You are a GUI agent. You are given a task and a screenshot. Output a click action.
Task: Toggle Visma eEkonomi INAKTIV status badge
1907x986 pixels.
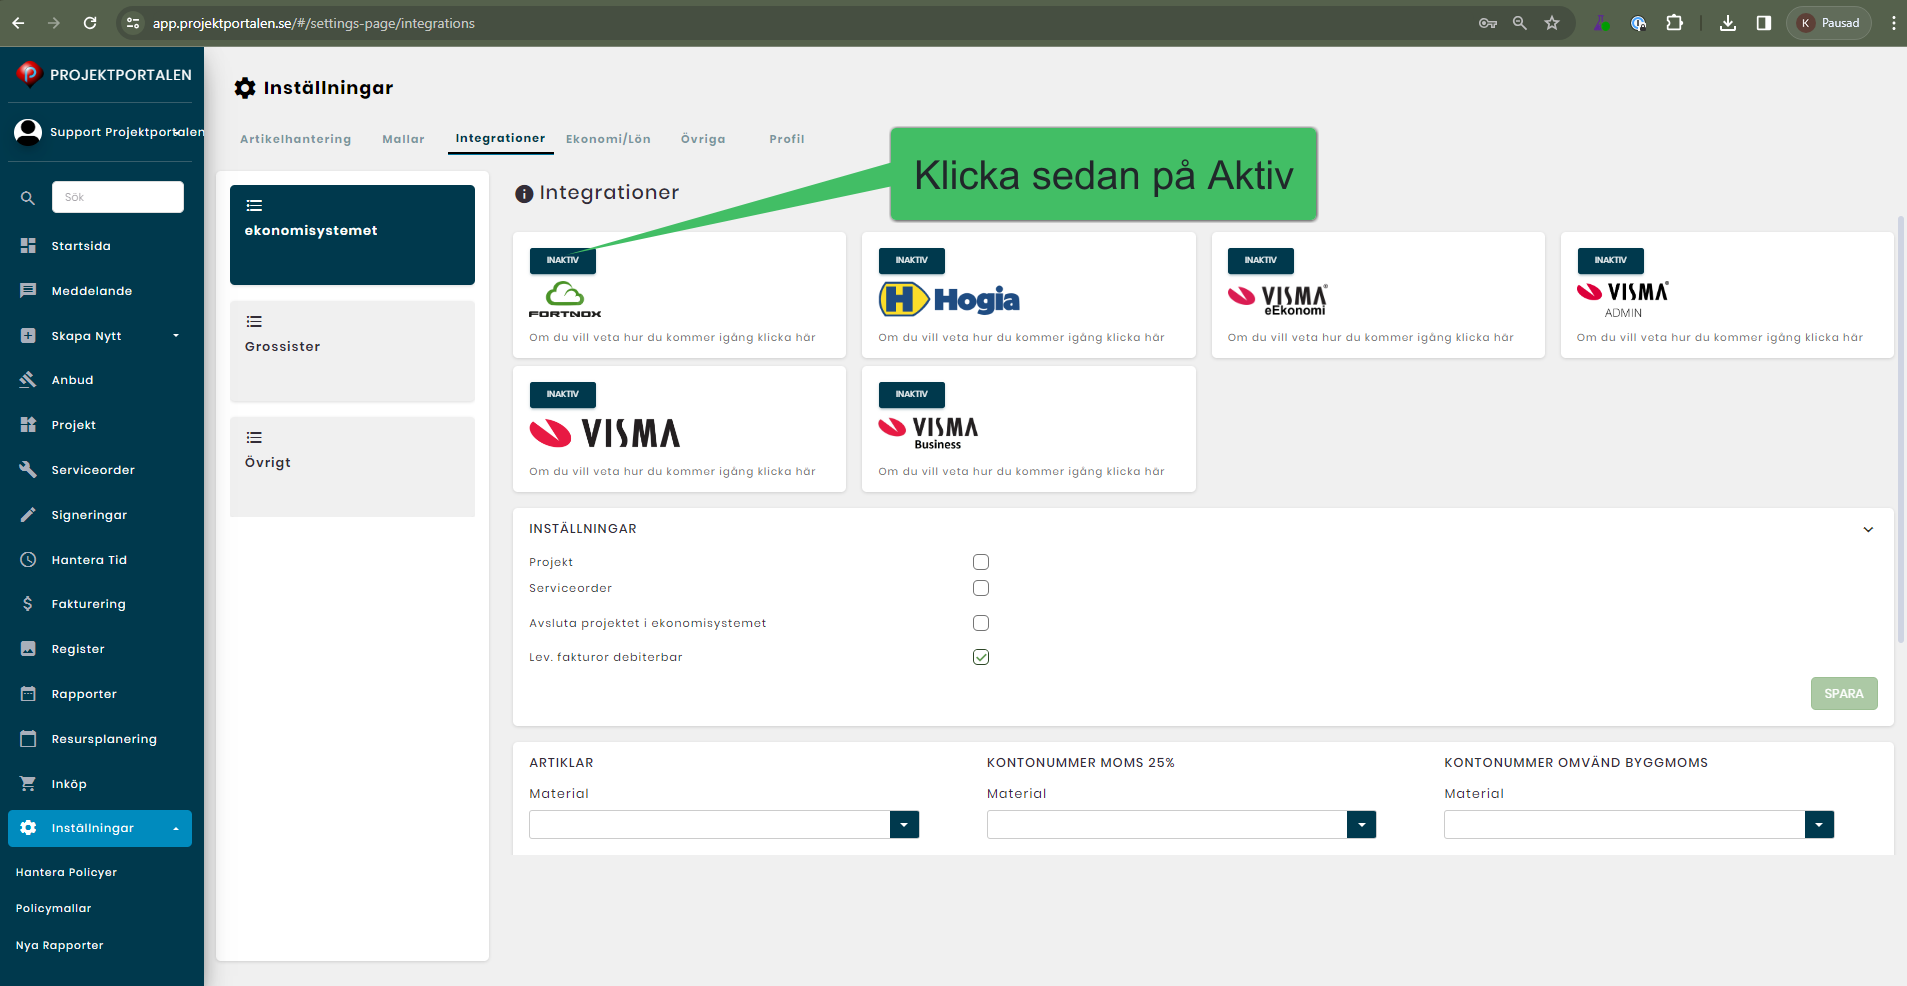[x=1261, y=260]
